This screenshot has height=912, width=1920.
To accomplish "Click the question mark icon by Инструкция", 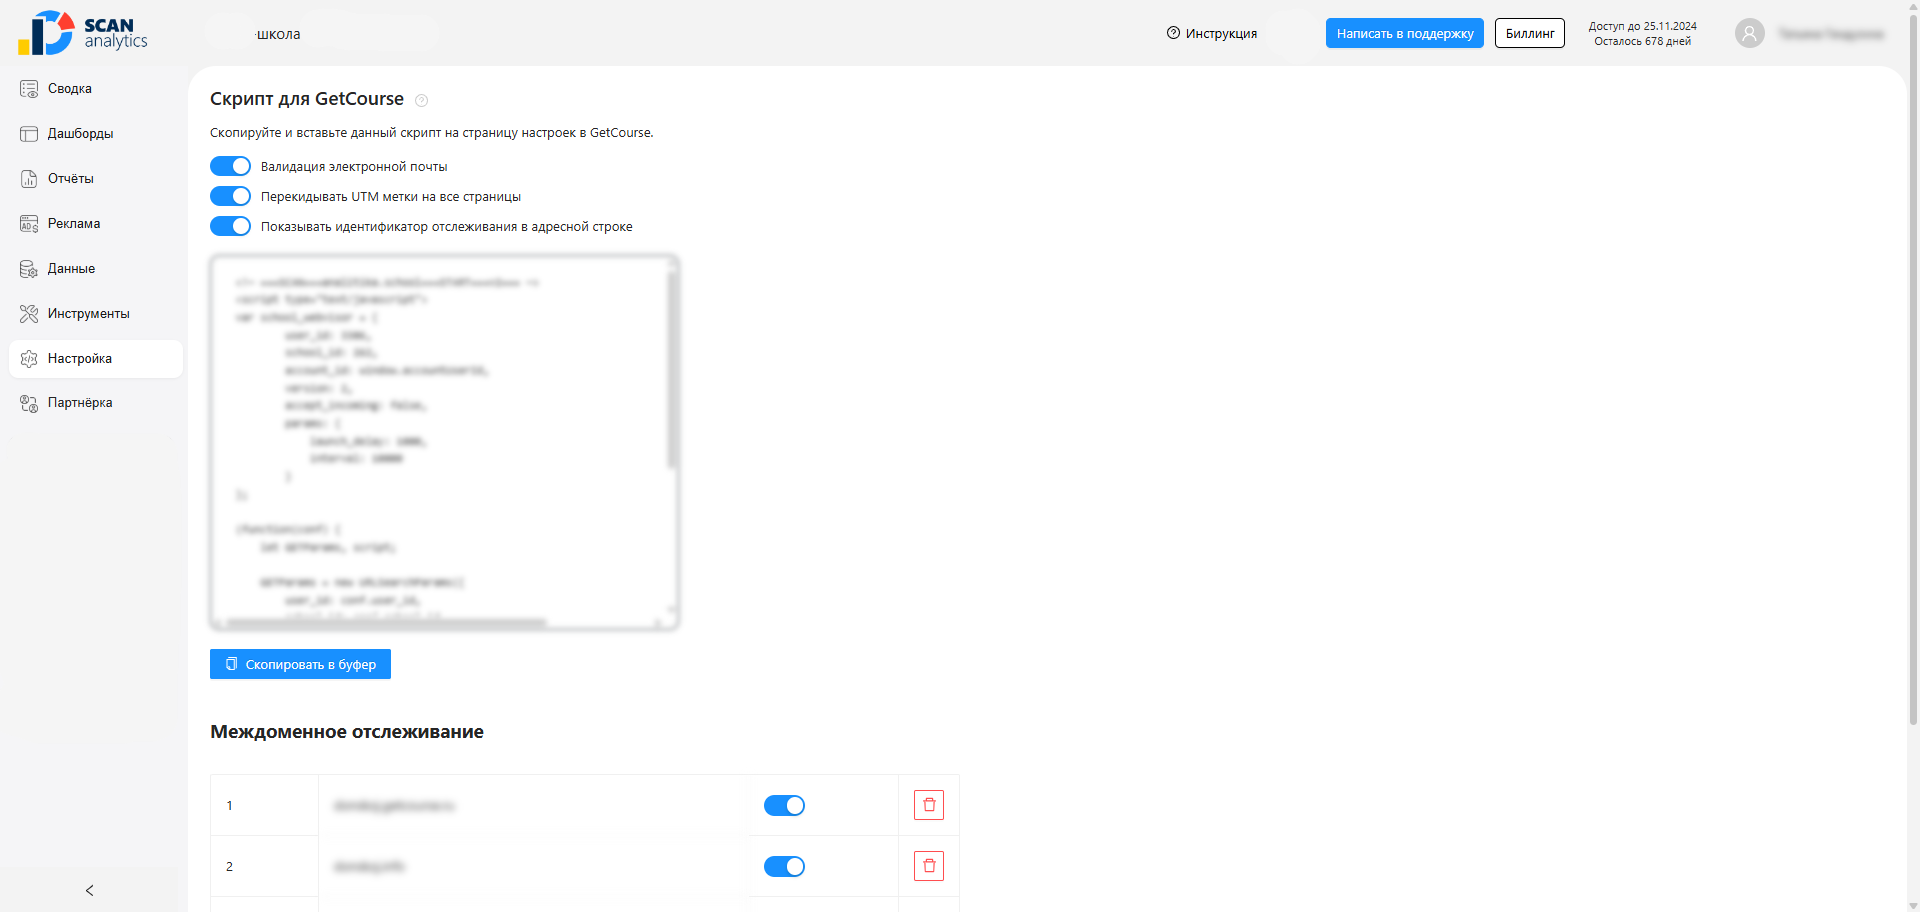I will (x=1173, y=33).
